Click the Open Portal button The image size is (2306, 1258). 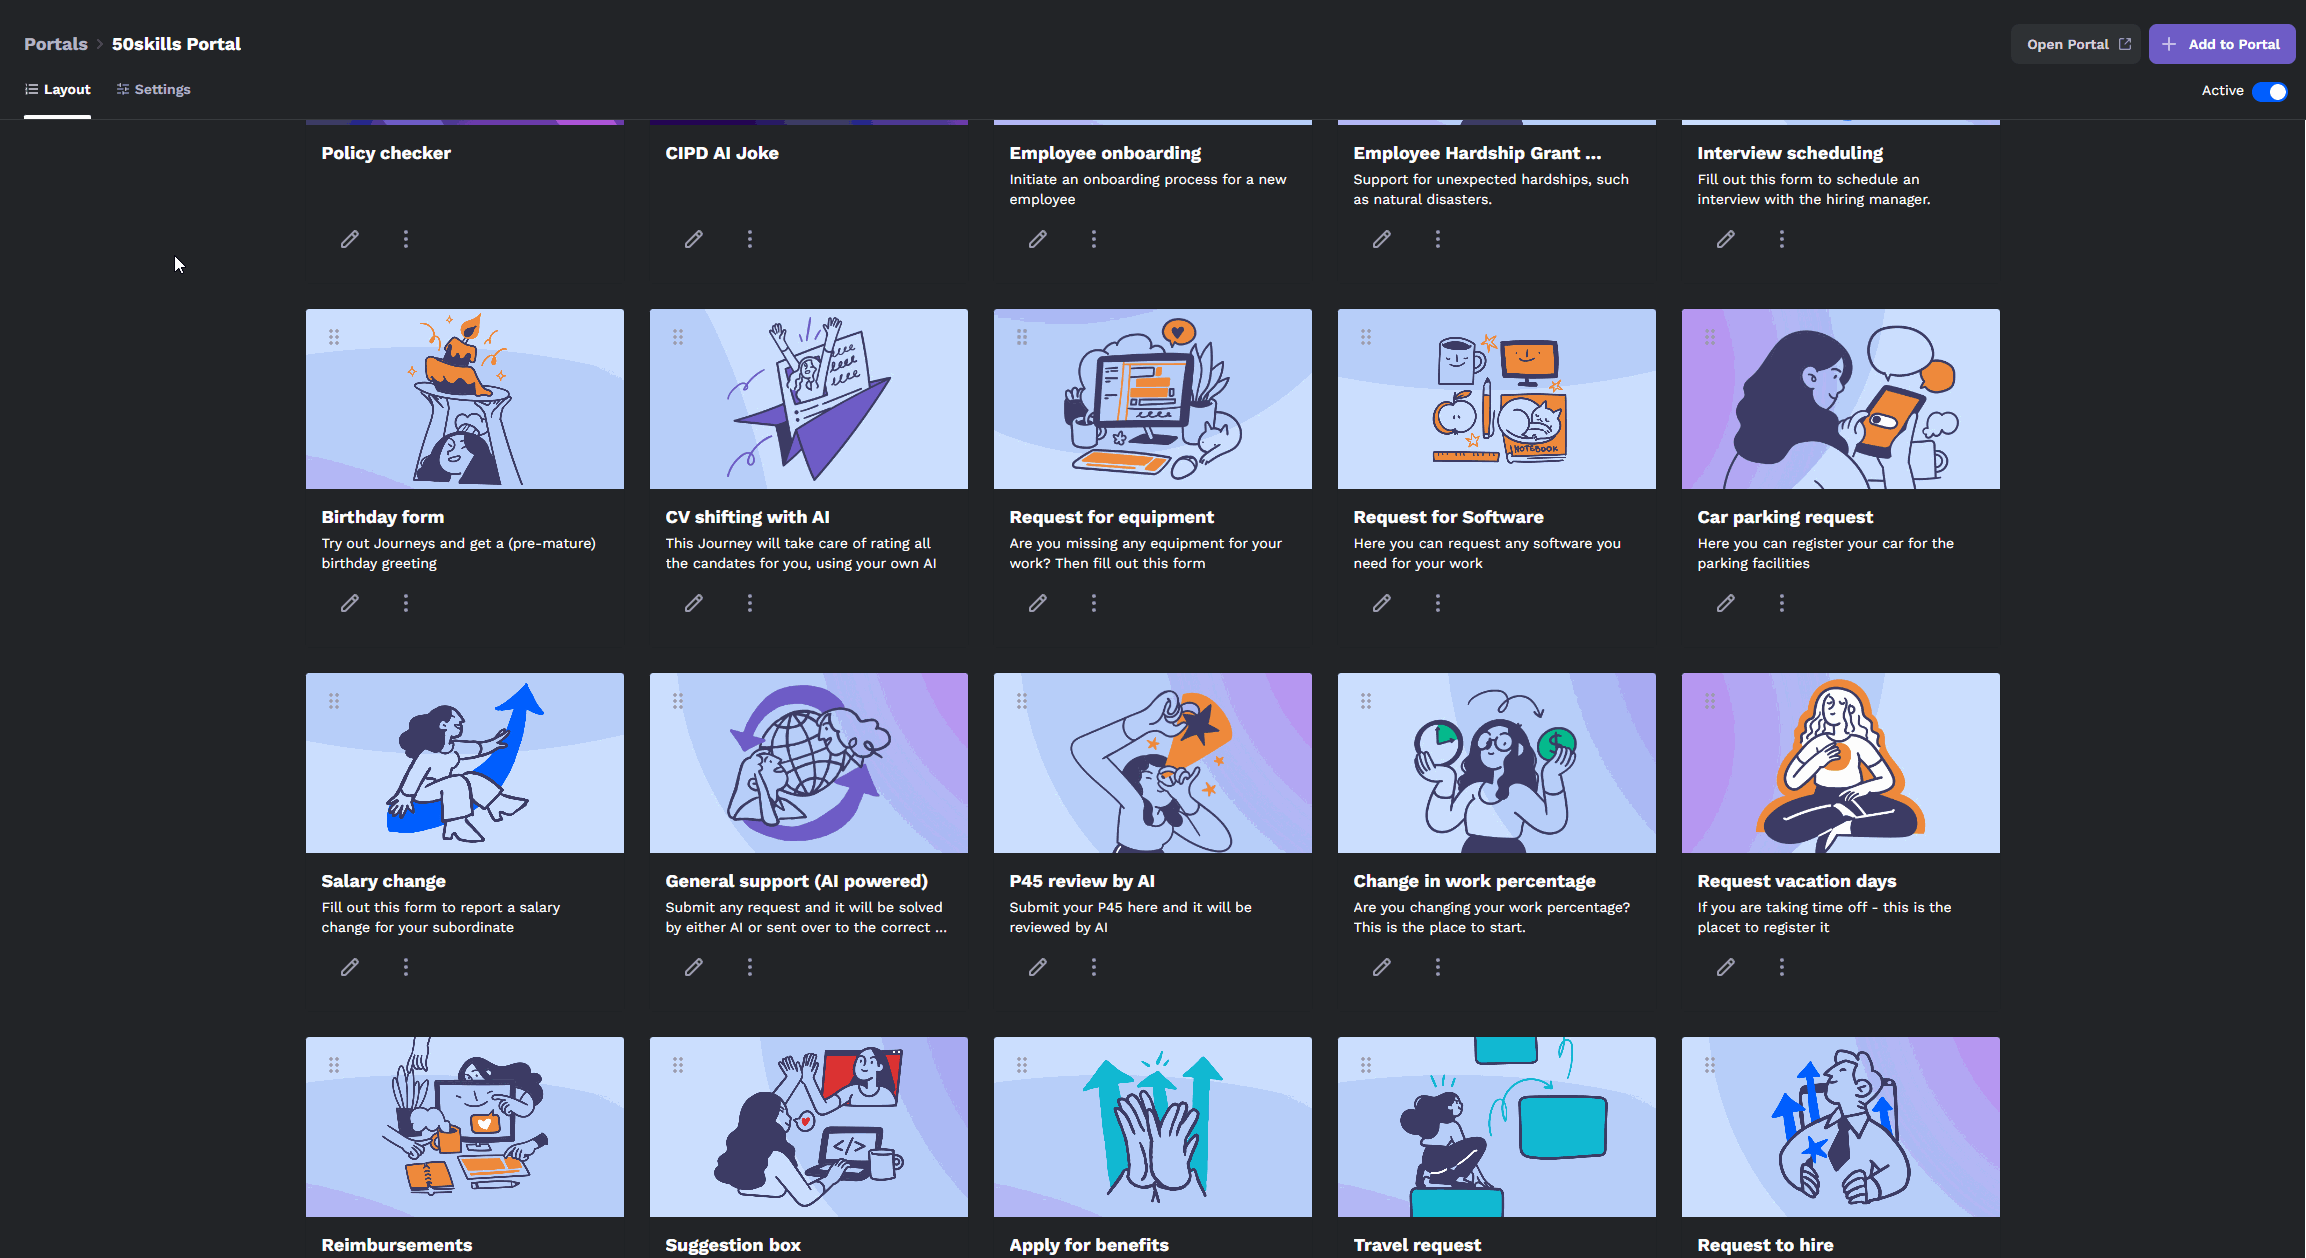coord(2077,44)
